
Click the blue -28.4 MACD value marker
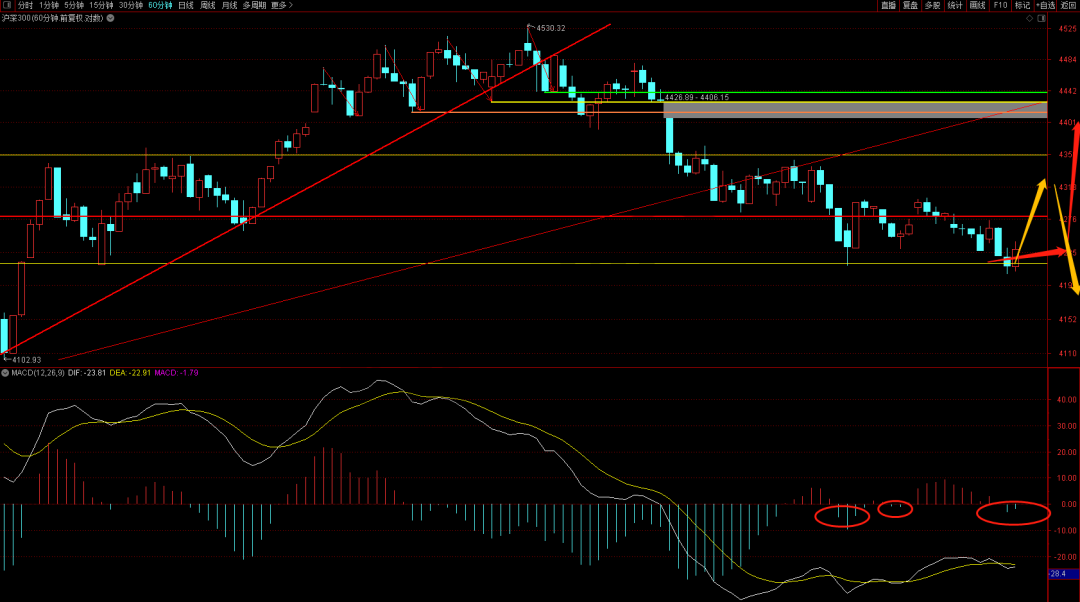coord(1060,574)
